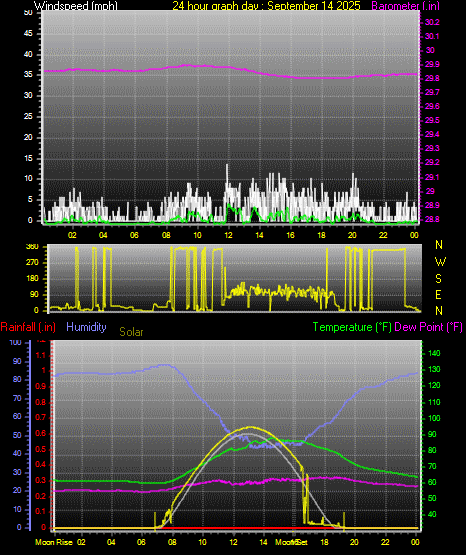
Task: Click the E wind direction label
Action: [x=438, y=295]
